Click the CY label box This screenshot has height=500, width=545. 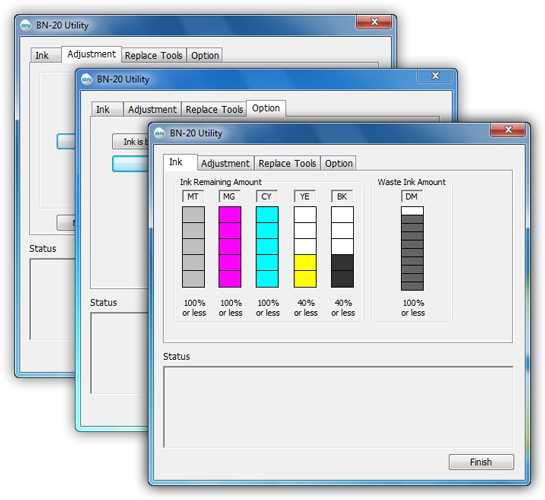[267, 196]
